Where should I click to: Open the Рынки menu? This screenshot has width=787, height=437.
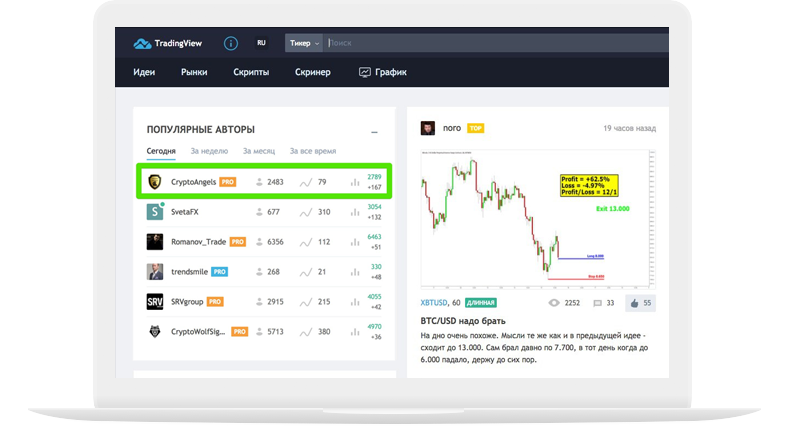click(194, 72)
